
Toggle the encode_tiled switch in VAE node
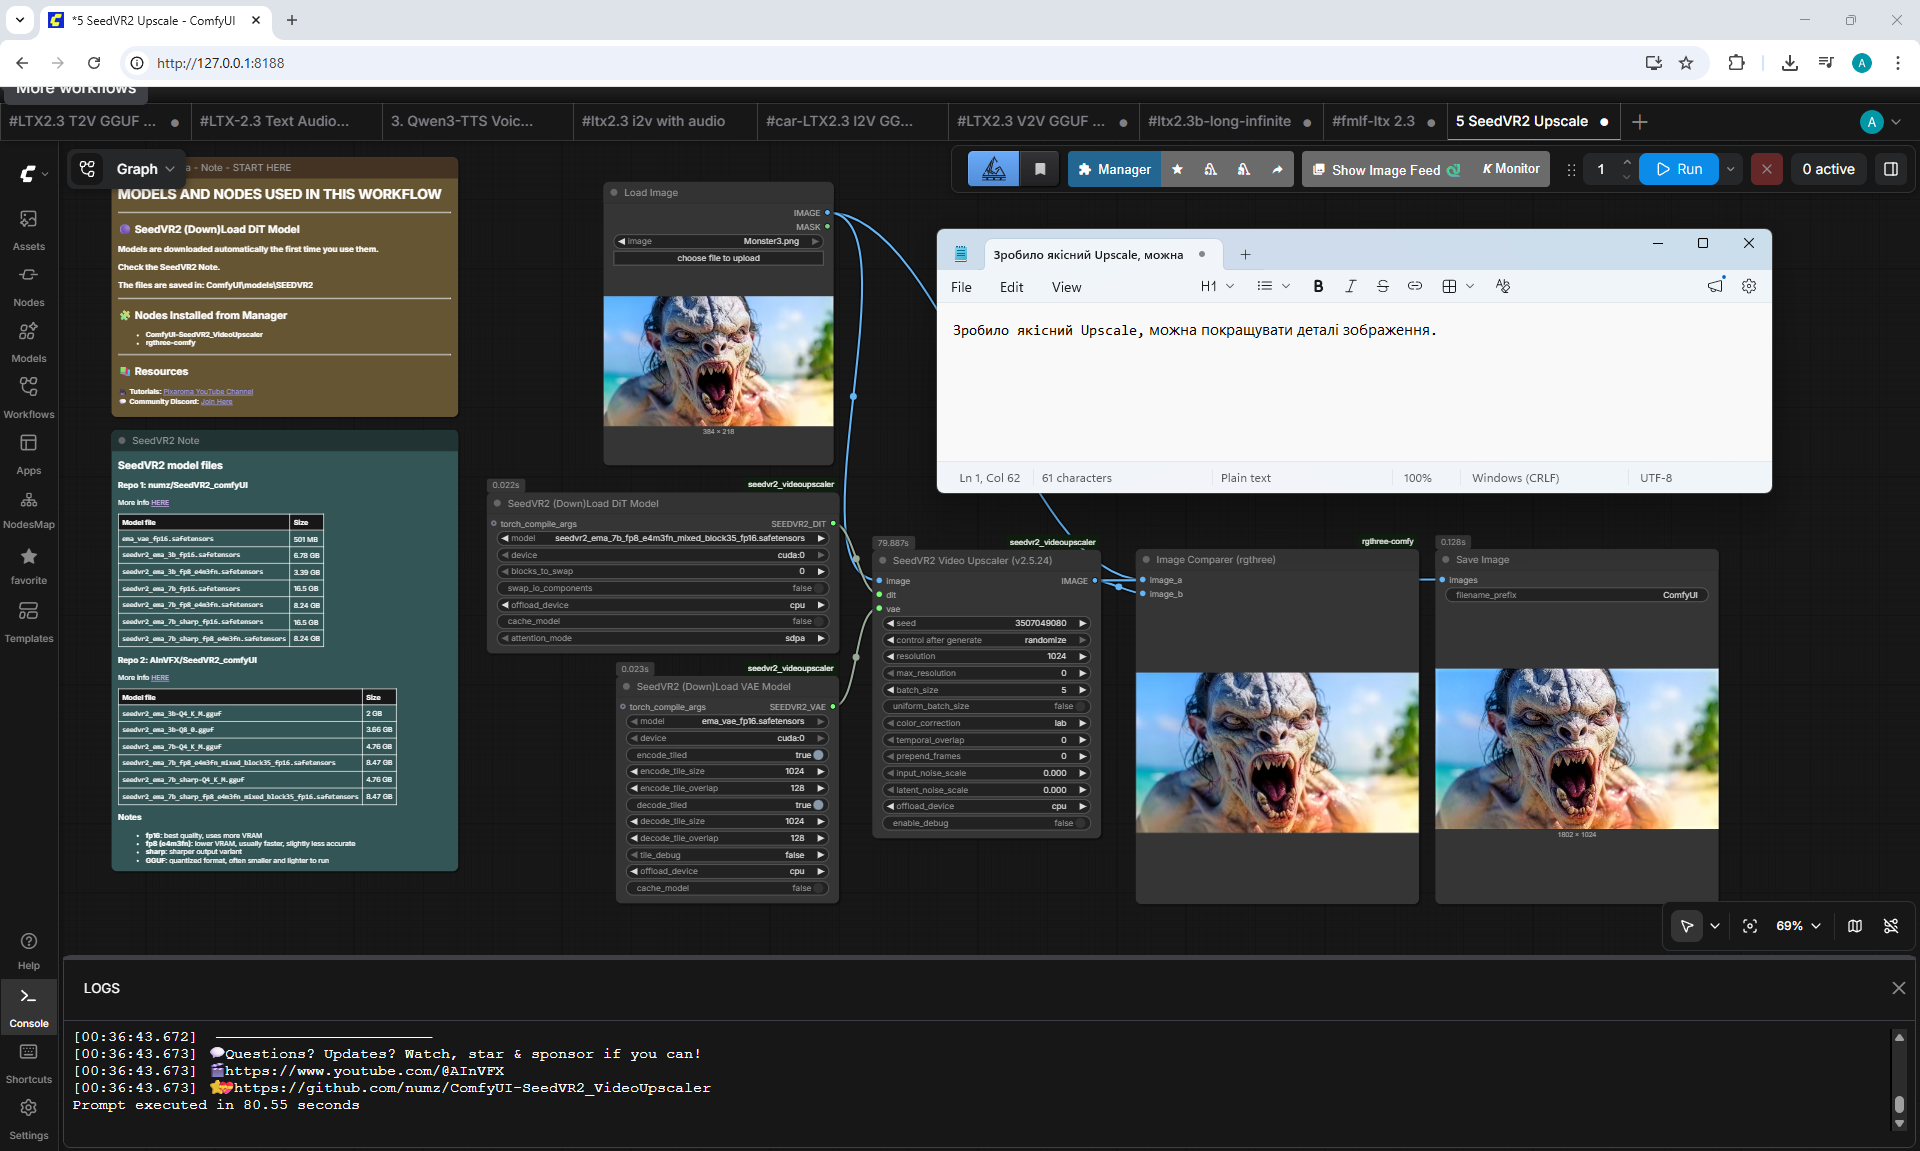pyautogui.click(x=818, y=755)
